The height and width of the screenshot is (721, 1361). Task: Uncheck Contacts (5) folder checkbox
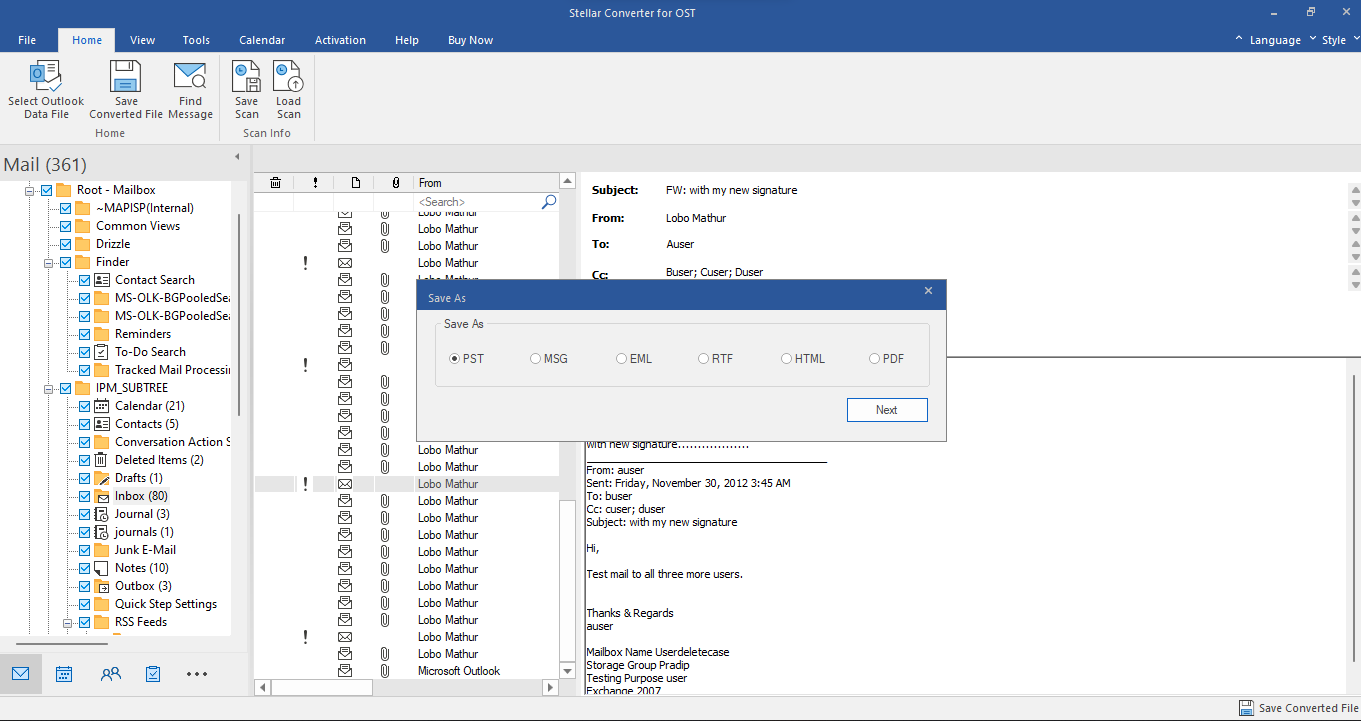[85, 424]
